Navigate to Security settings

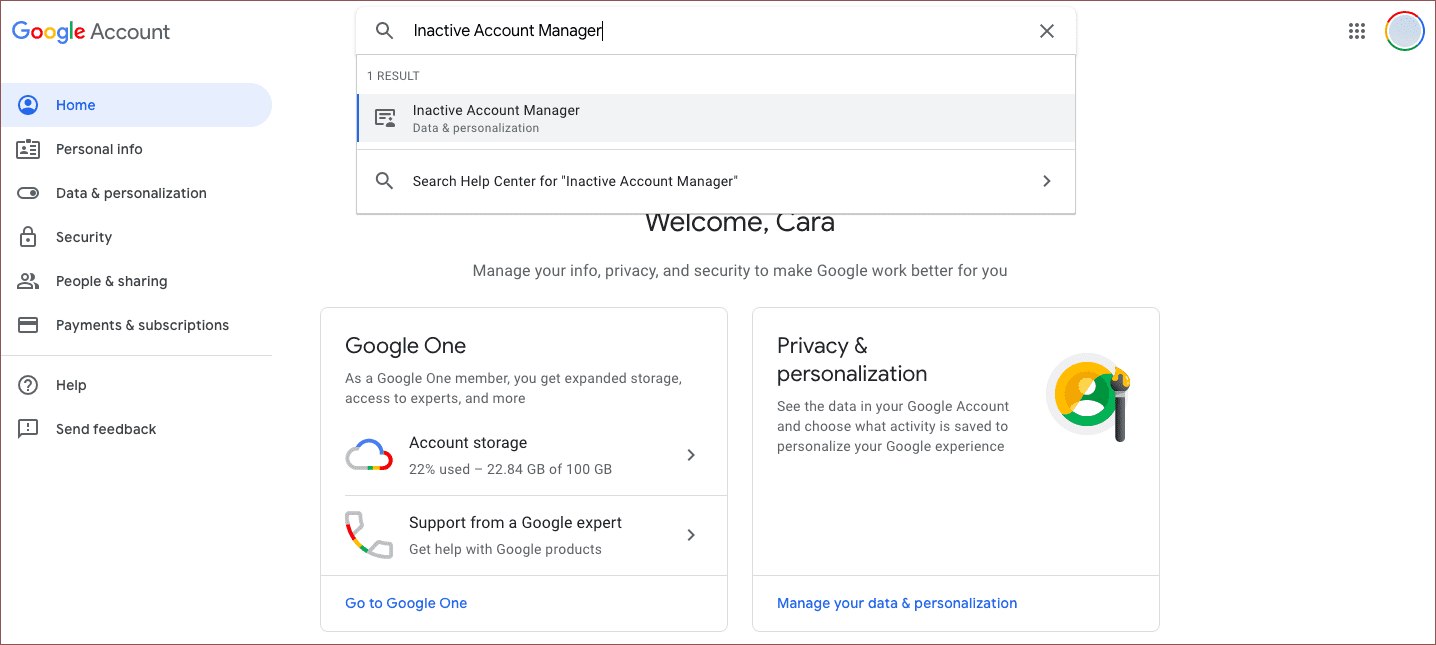84,237
